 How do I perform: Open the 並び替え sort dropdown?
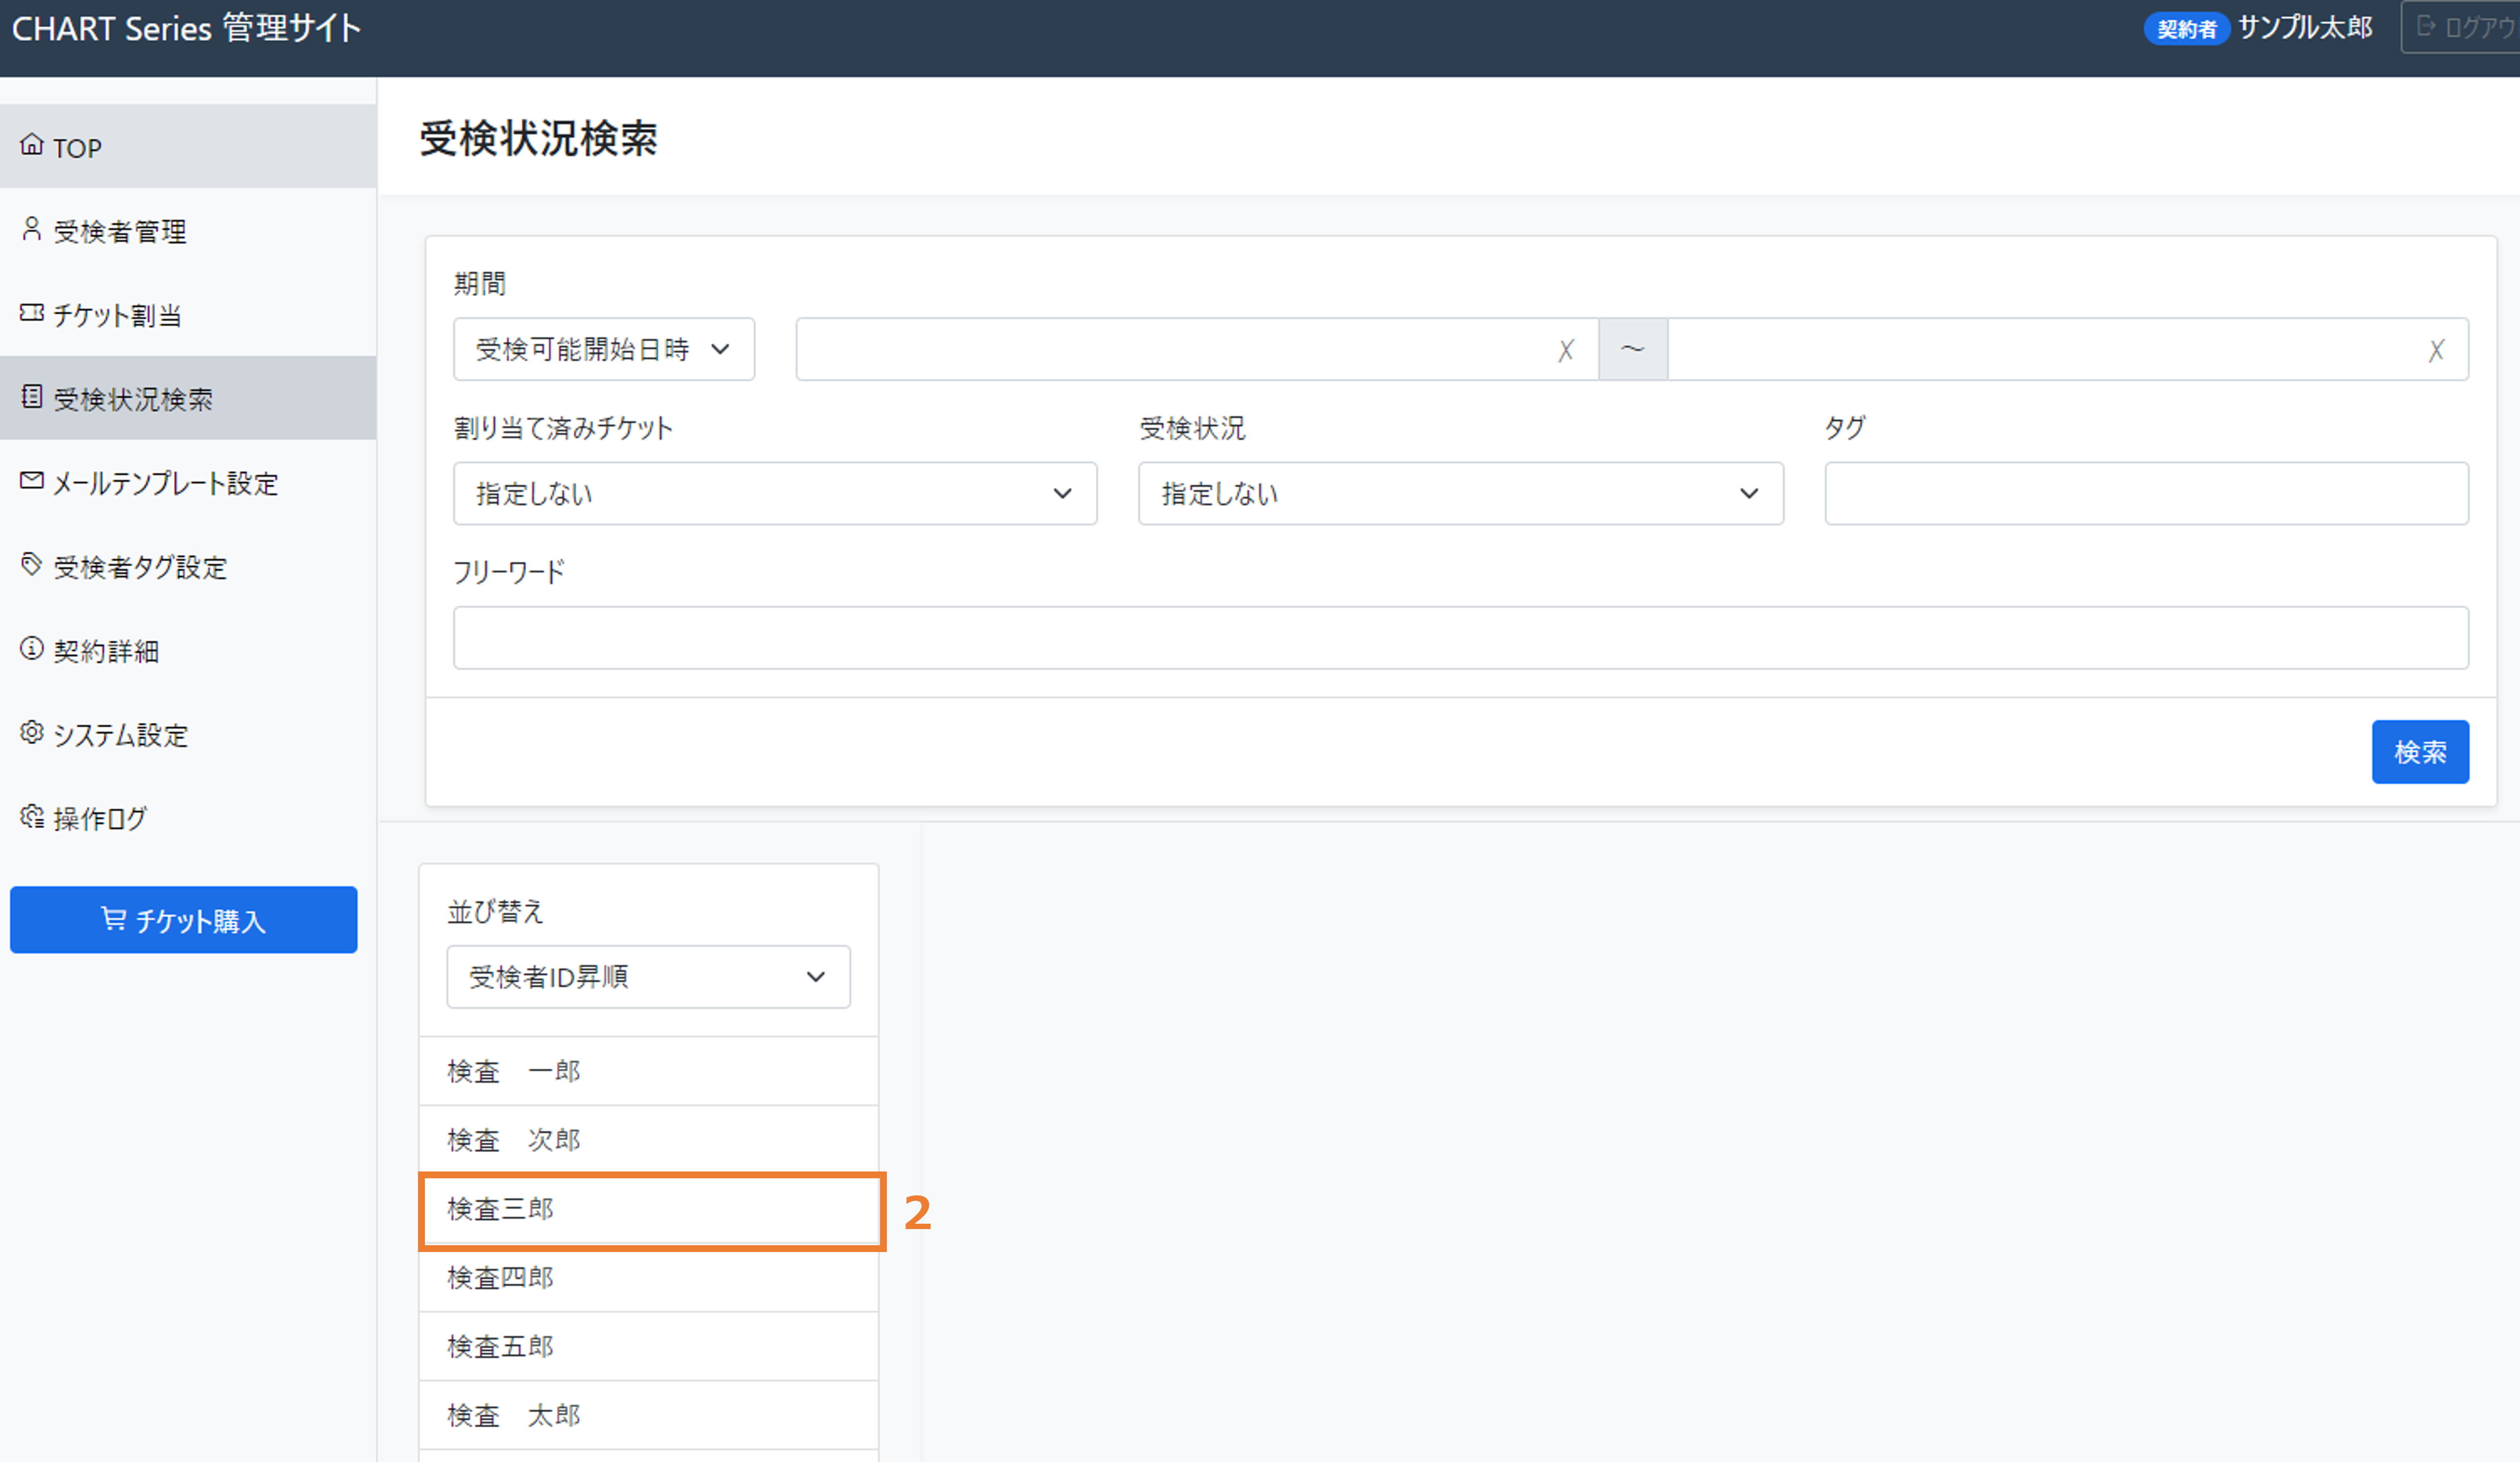pyautogui.click(x=648, y=976)
